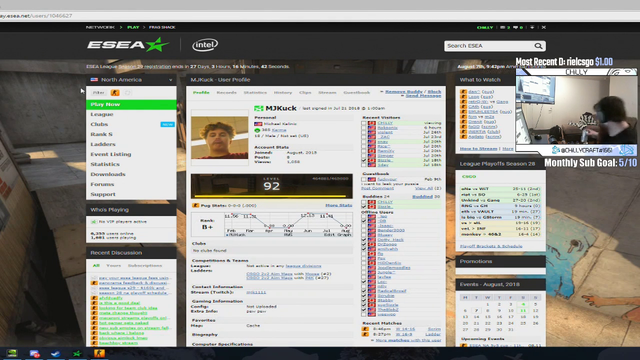Click the Send Message link
The width and height of the screenshot is (640, 360).
click(x=423, y=96)
